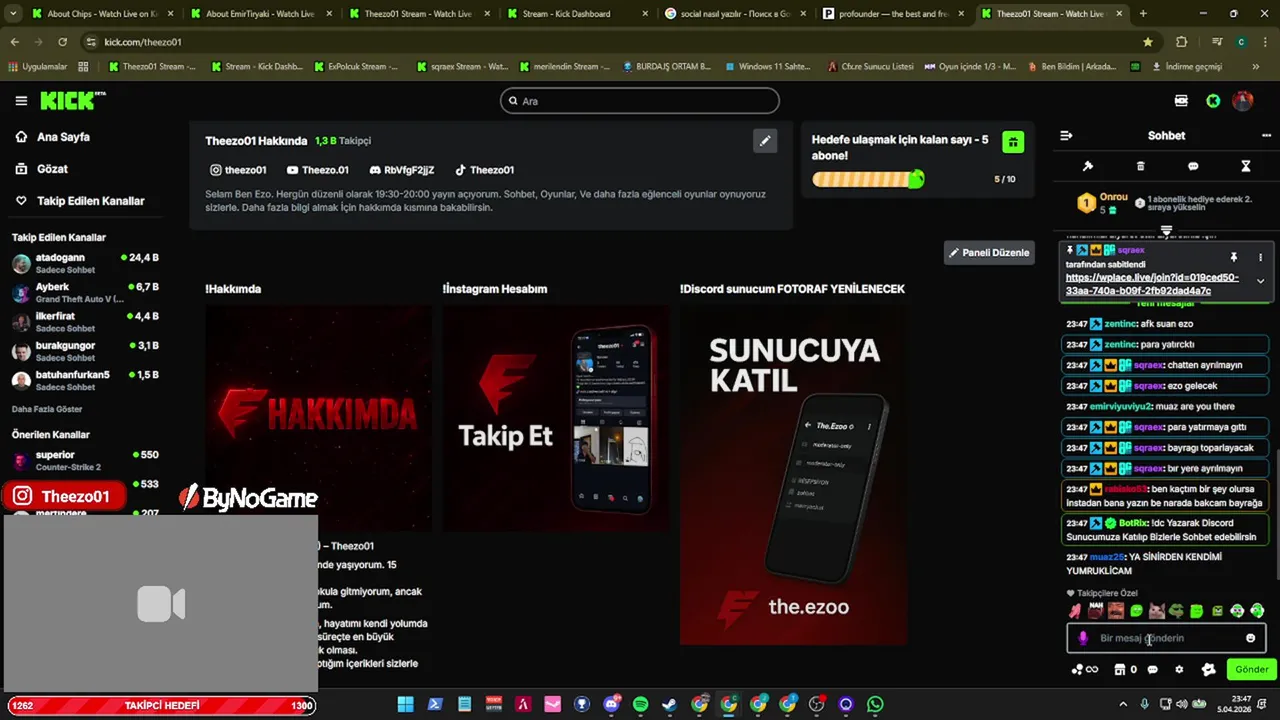
Task: Open the Theezo01 TikTok link
Action: tap(484, 170)
